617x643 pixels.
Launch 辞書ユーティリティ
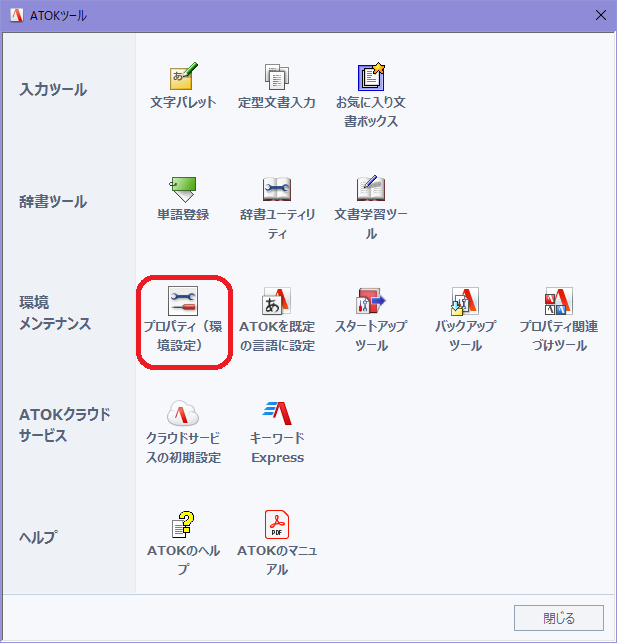(277, 208)
